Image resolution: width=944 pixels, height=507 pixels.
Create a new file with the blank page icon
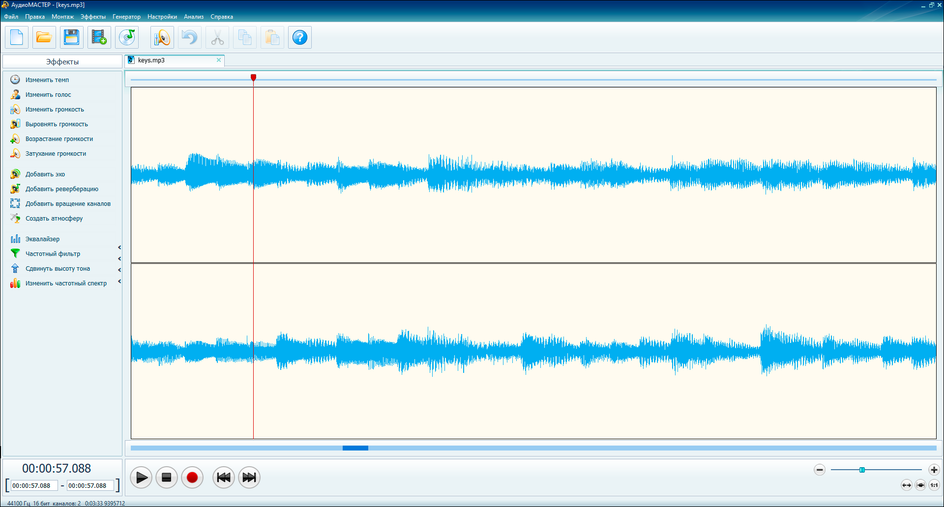(16, 38)
